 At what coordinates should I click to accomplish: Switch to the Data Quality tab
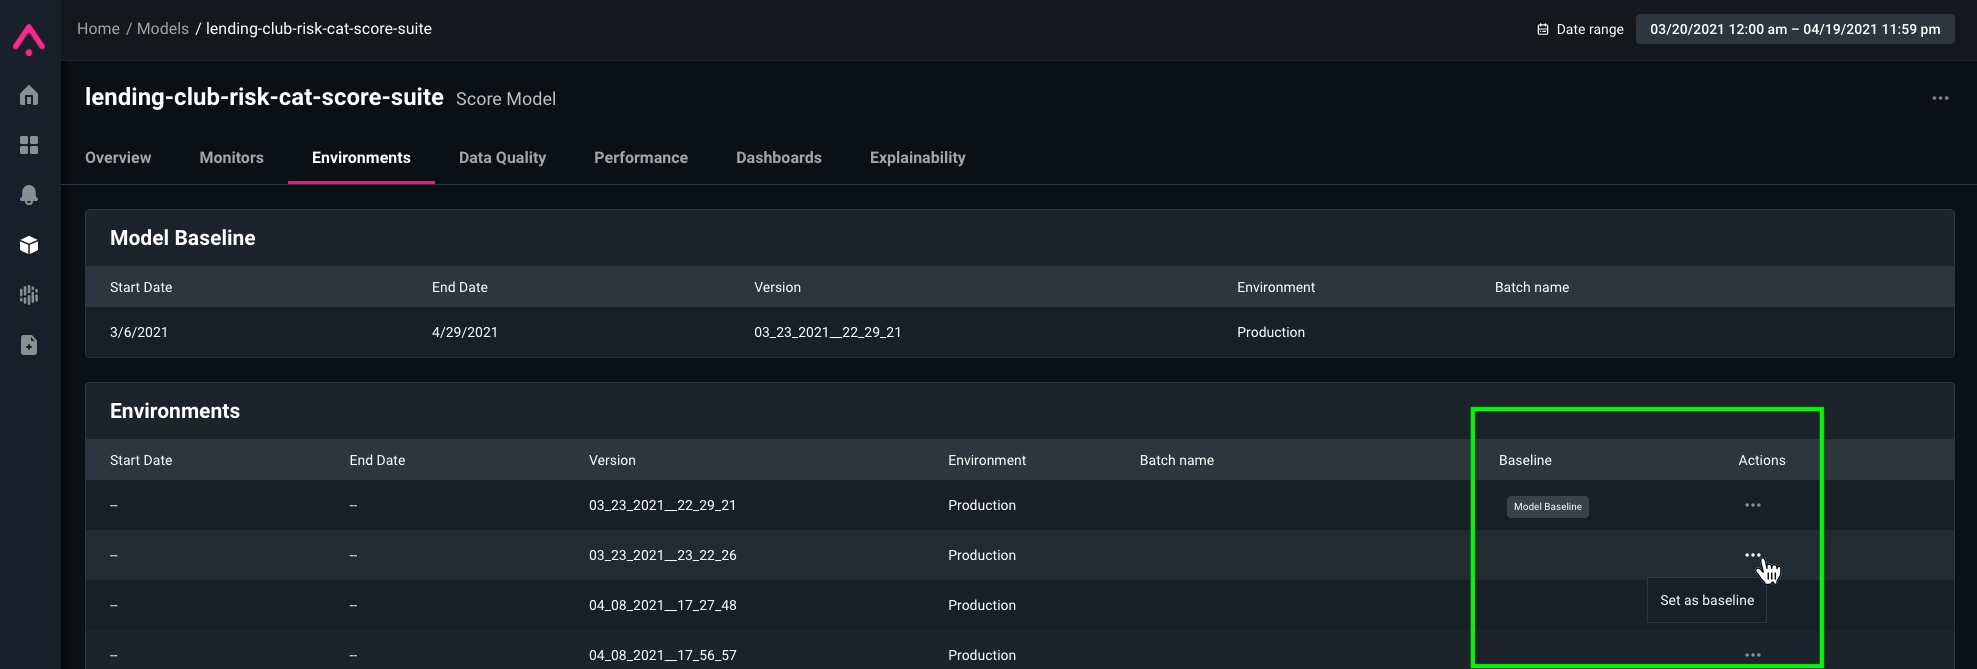tap(502, 158)
